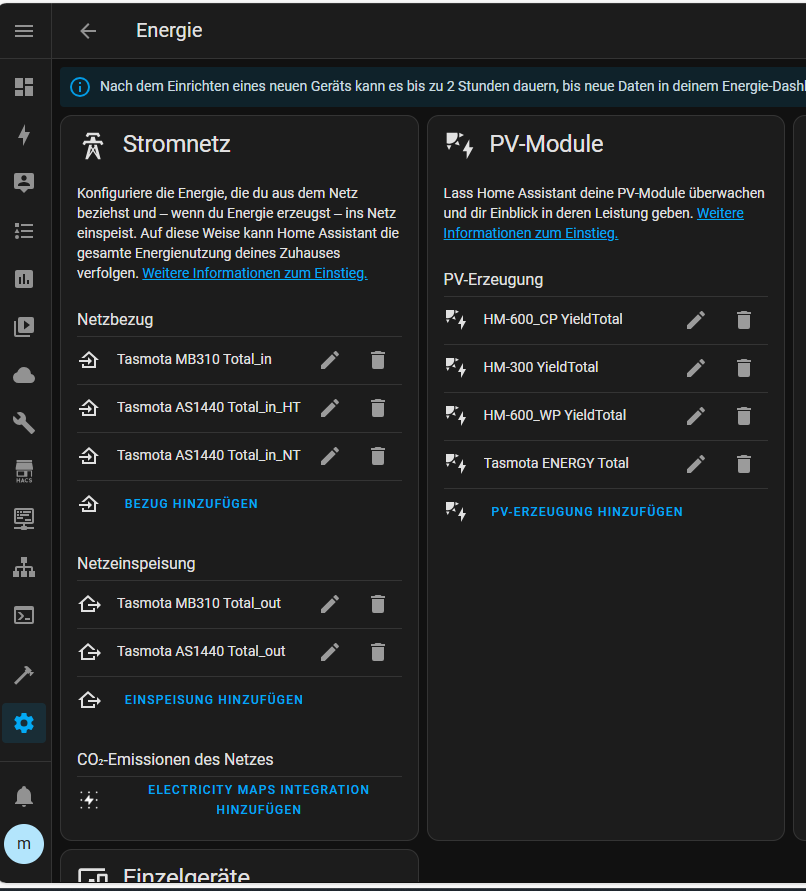Open HACS from the sidebar
The width and height of the screenshot is (806, 891).
click(x=24, y=471)
